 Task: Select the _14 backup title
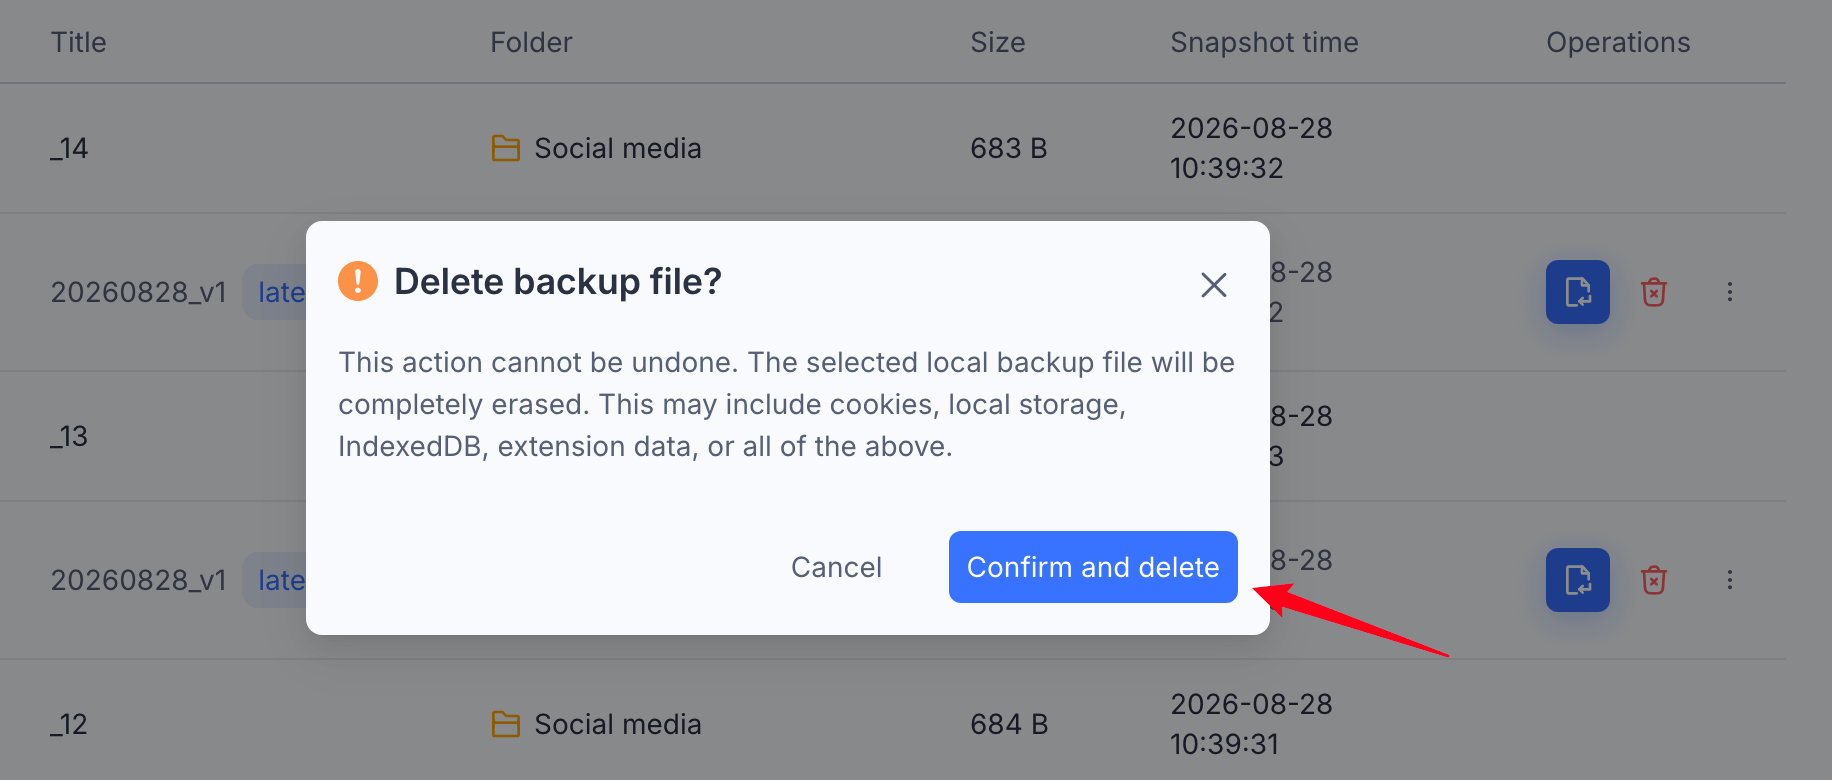click(x=69, y=148)
